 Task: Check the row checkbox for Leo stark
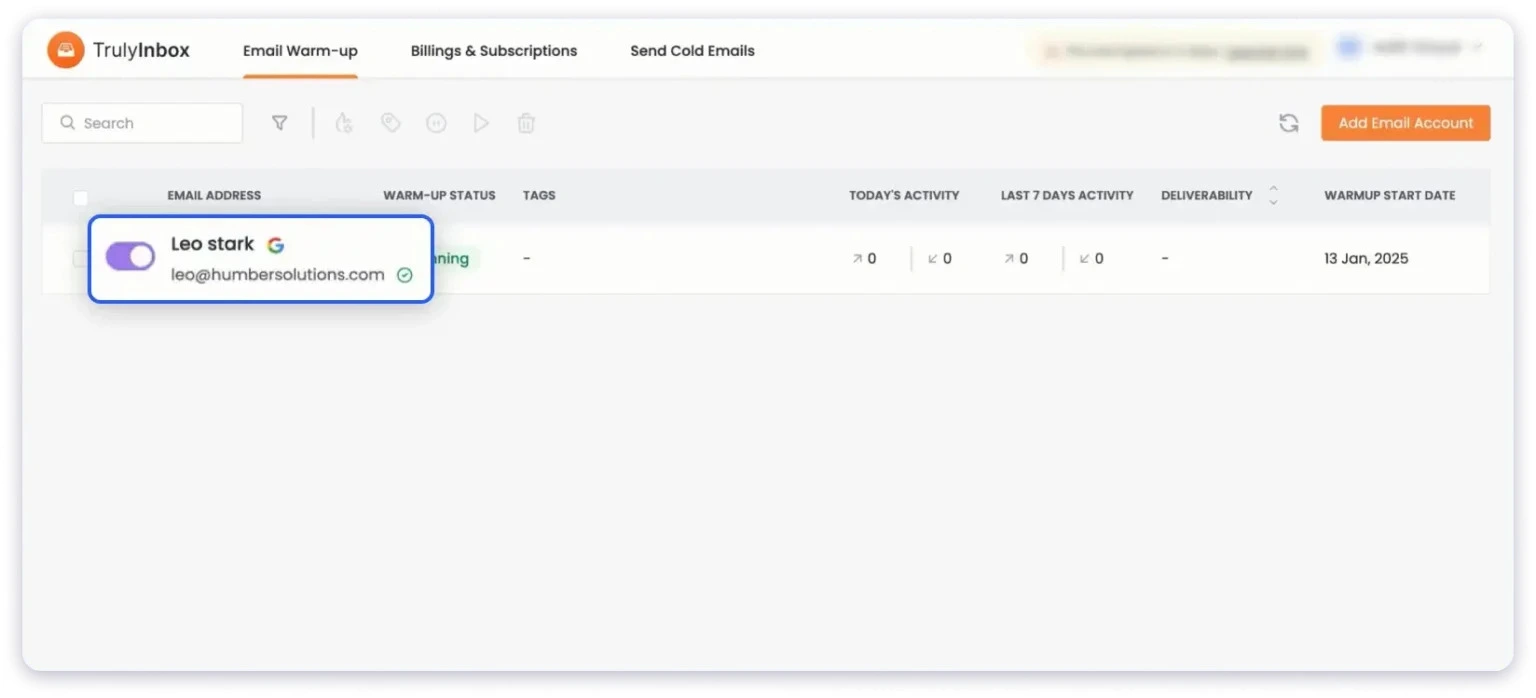click(81, 258)
